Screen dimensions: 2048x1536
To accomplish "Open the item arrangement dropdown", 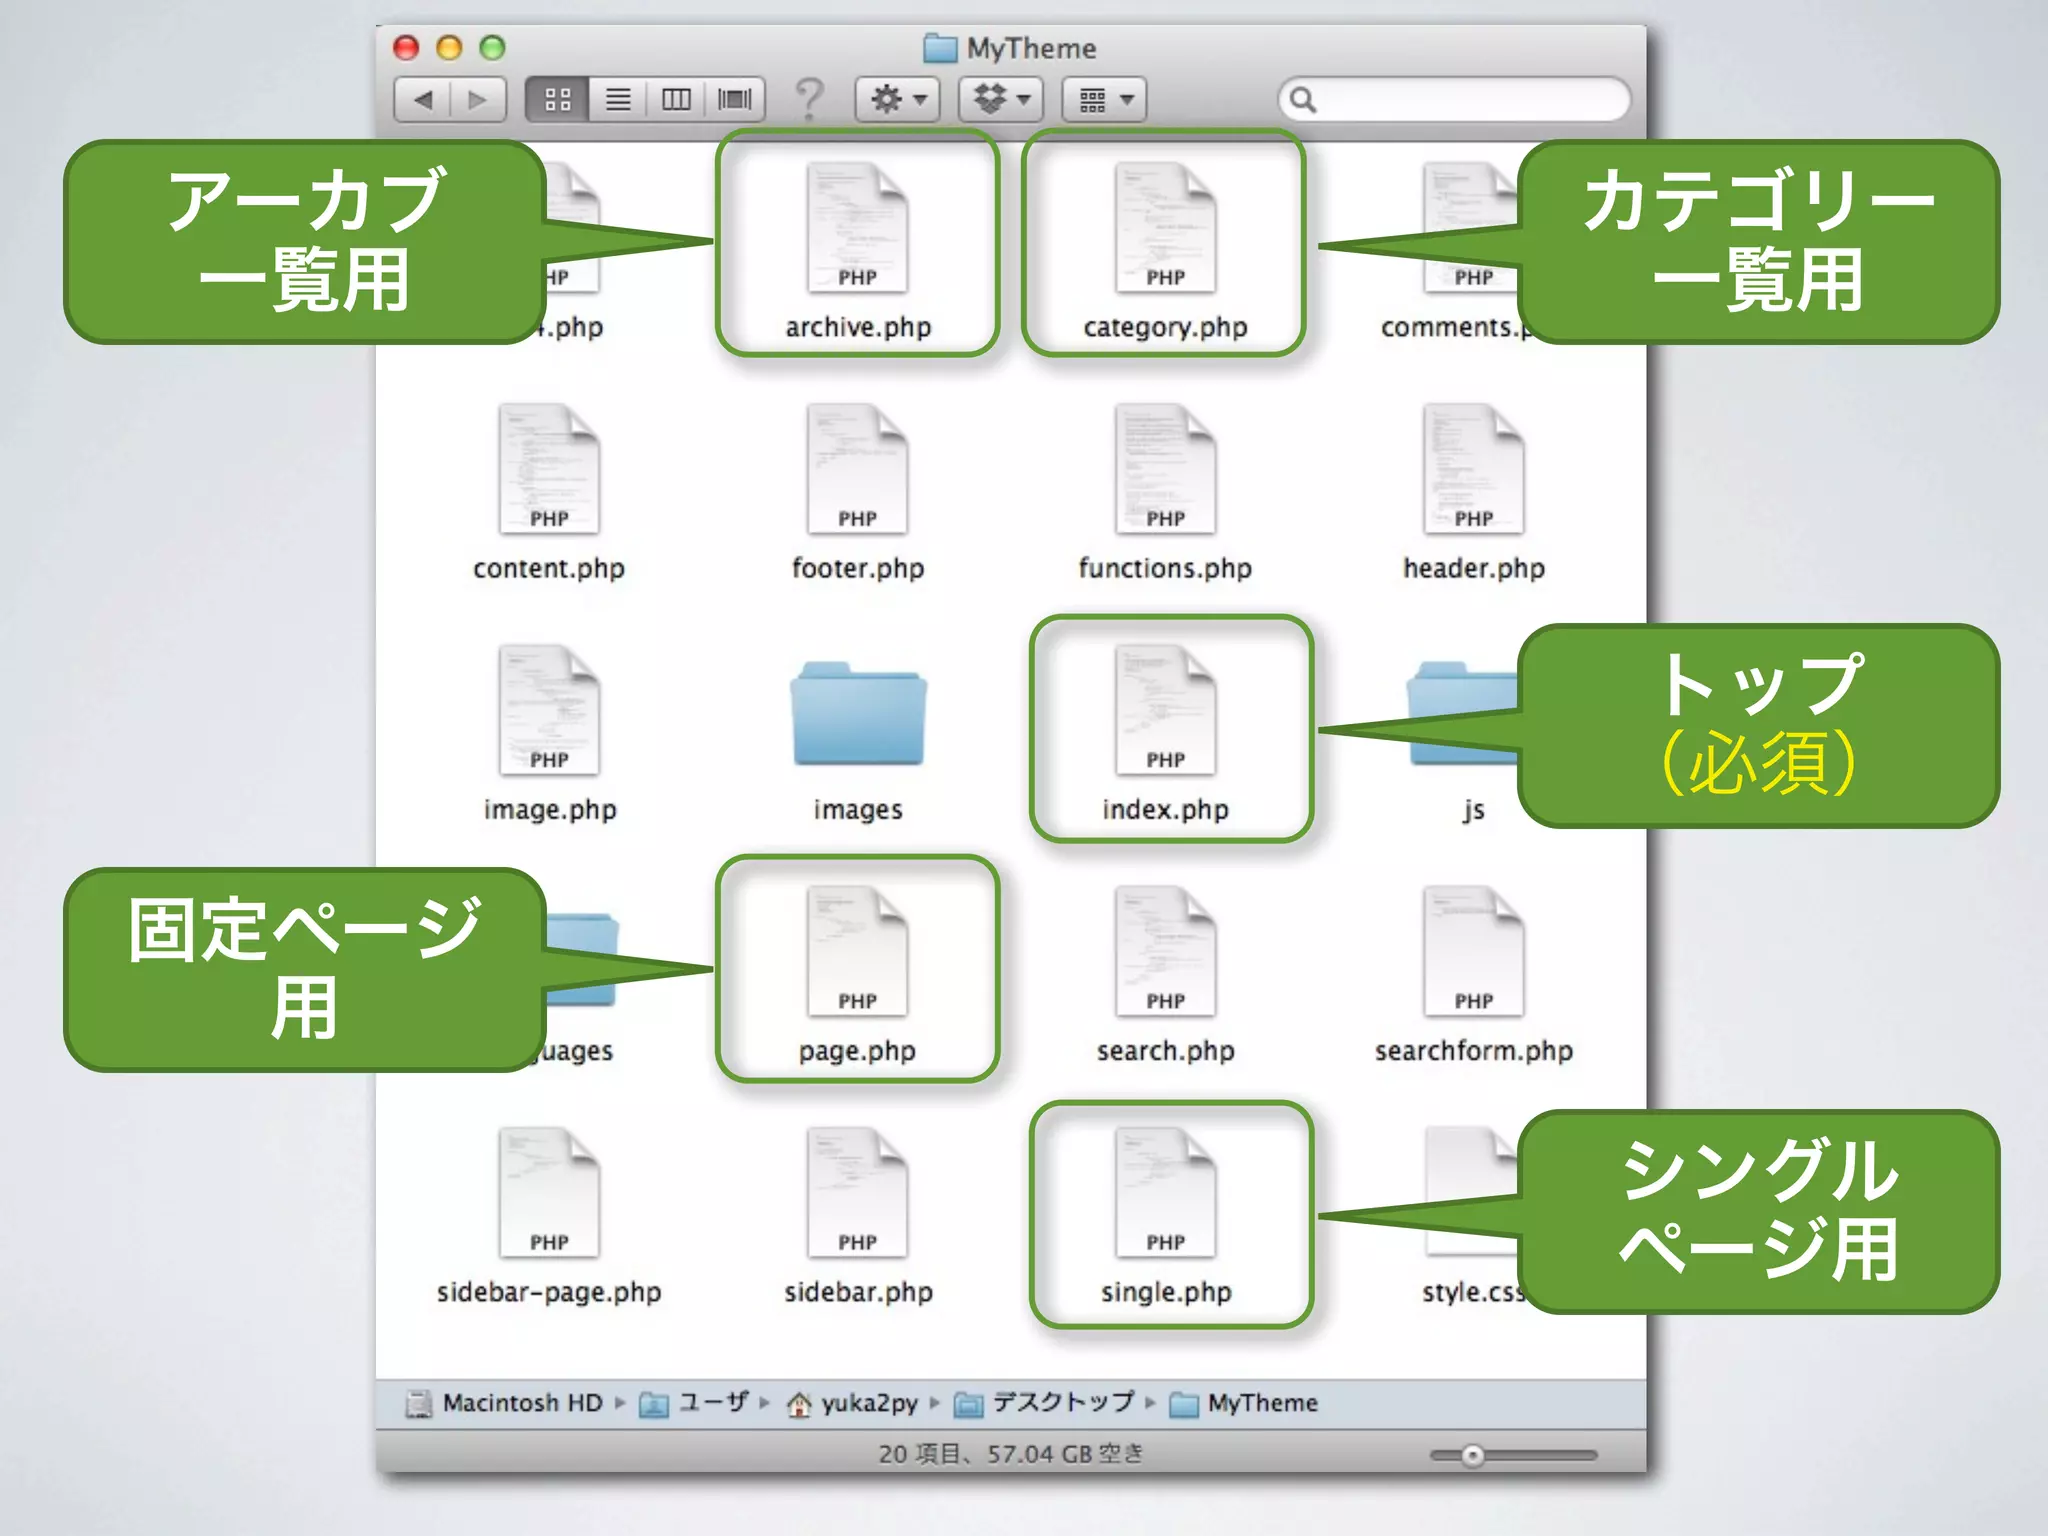I will (x=1104, y=99).
